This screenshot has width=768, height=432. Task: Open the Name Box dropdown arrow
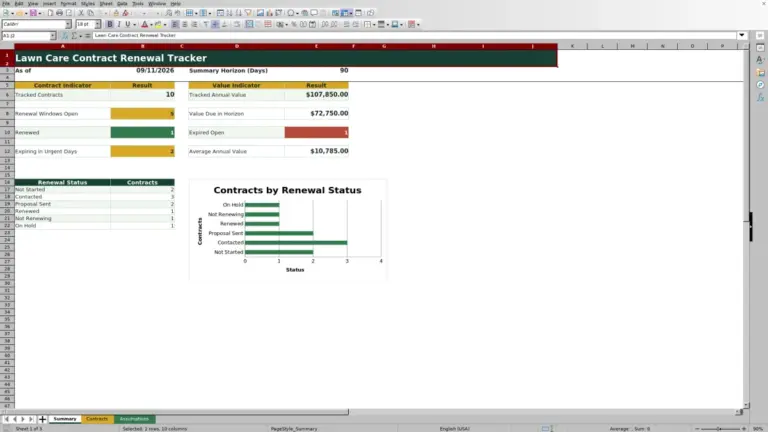pos(53,36)
